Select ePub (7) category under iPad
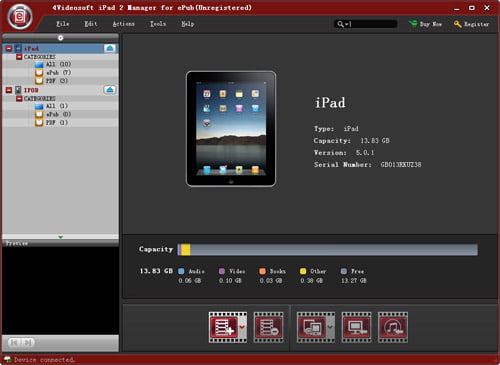Viewport: 500px width, 365px height. [x=58, y=72]
